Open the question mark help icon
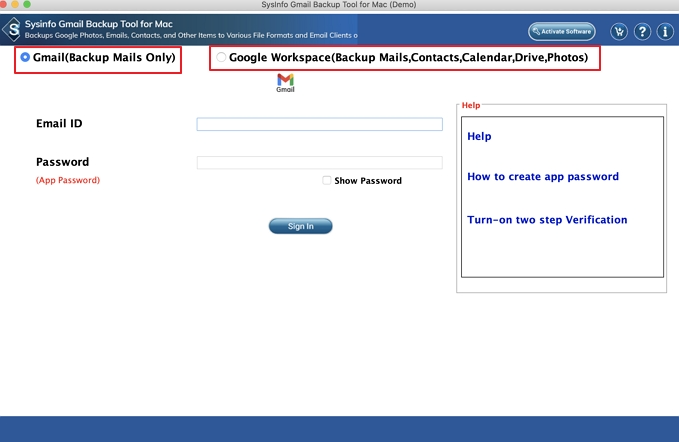Image resolution: width=679 pixels, height=442 pixels. pyautogui.click(x=642, y=32)
